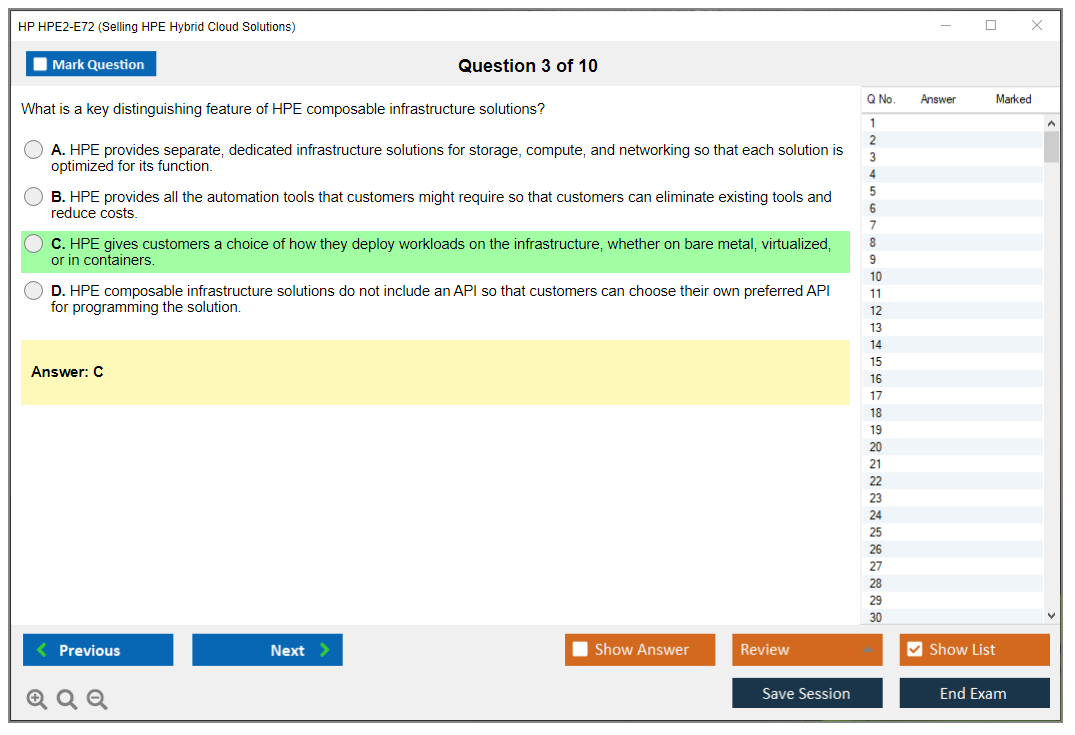Viewport: 1075px width, 735px height.
Task: Tick the Mark Question checkbox
Action: [41, 65]
